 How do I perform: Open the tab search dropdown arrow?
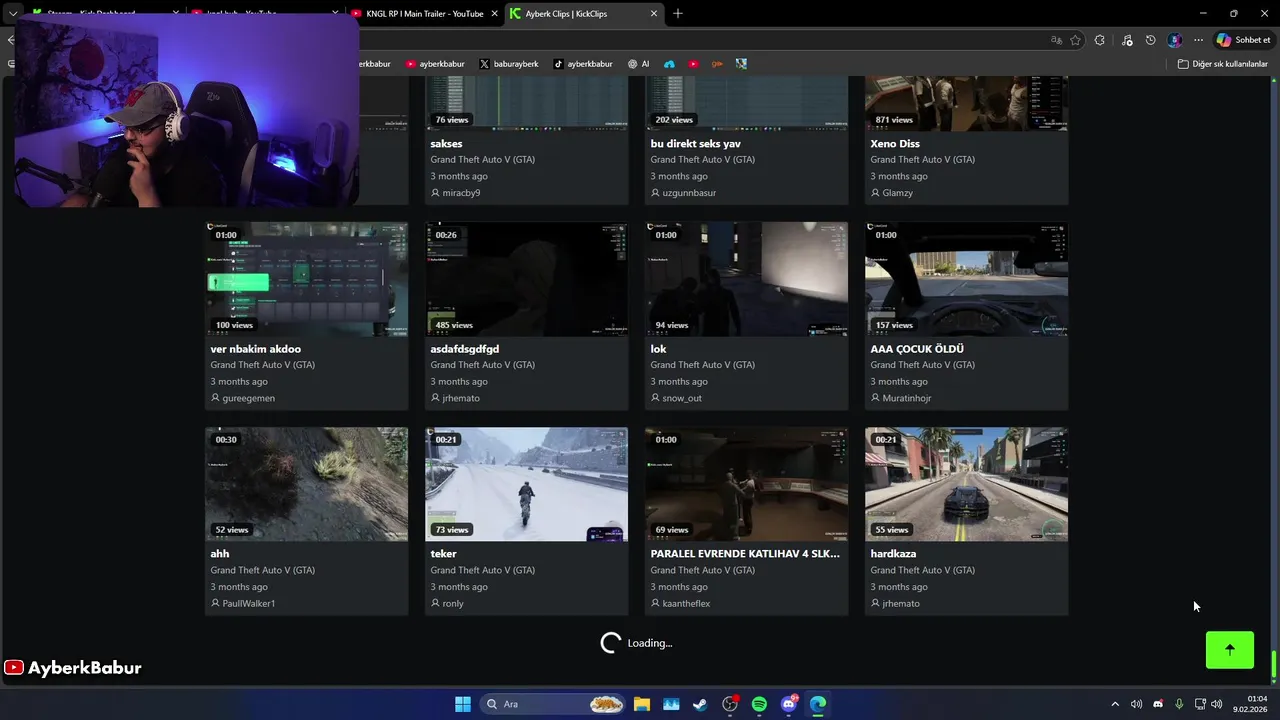[13, 13]
